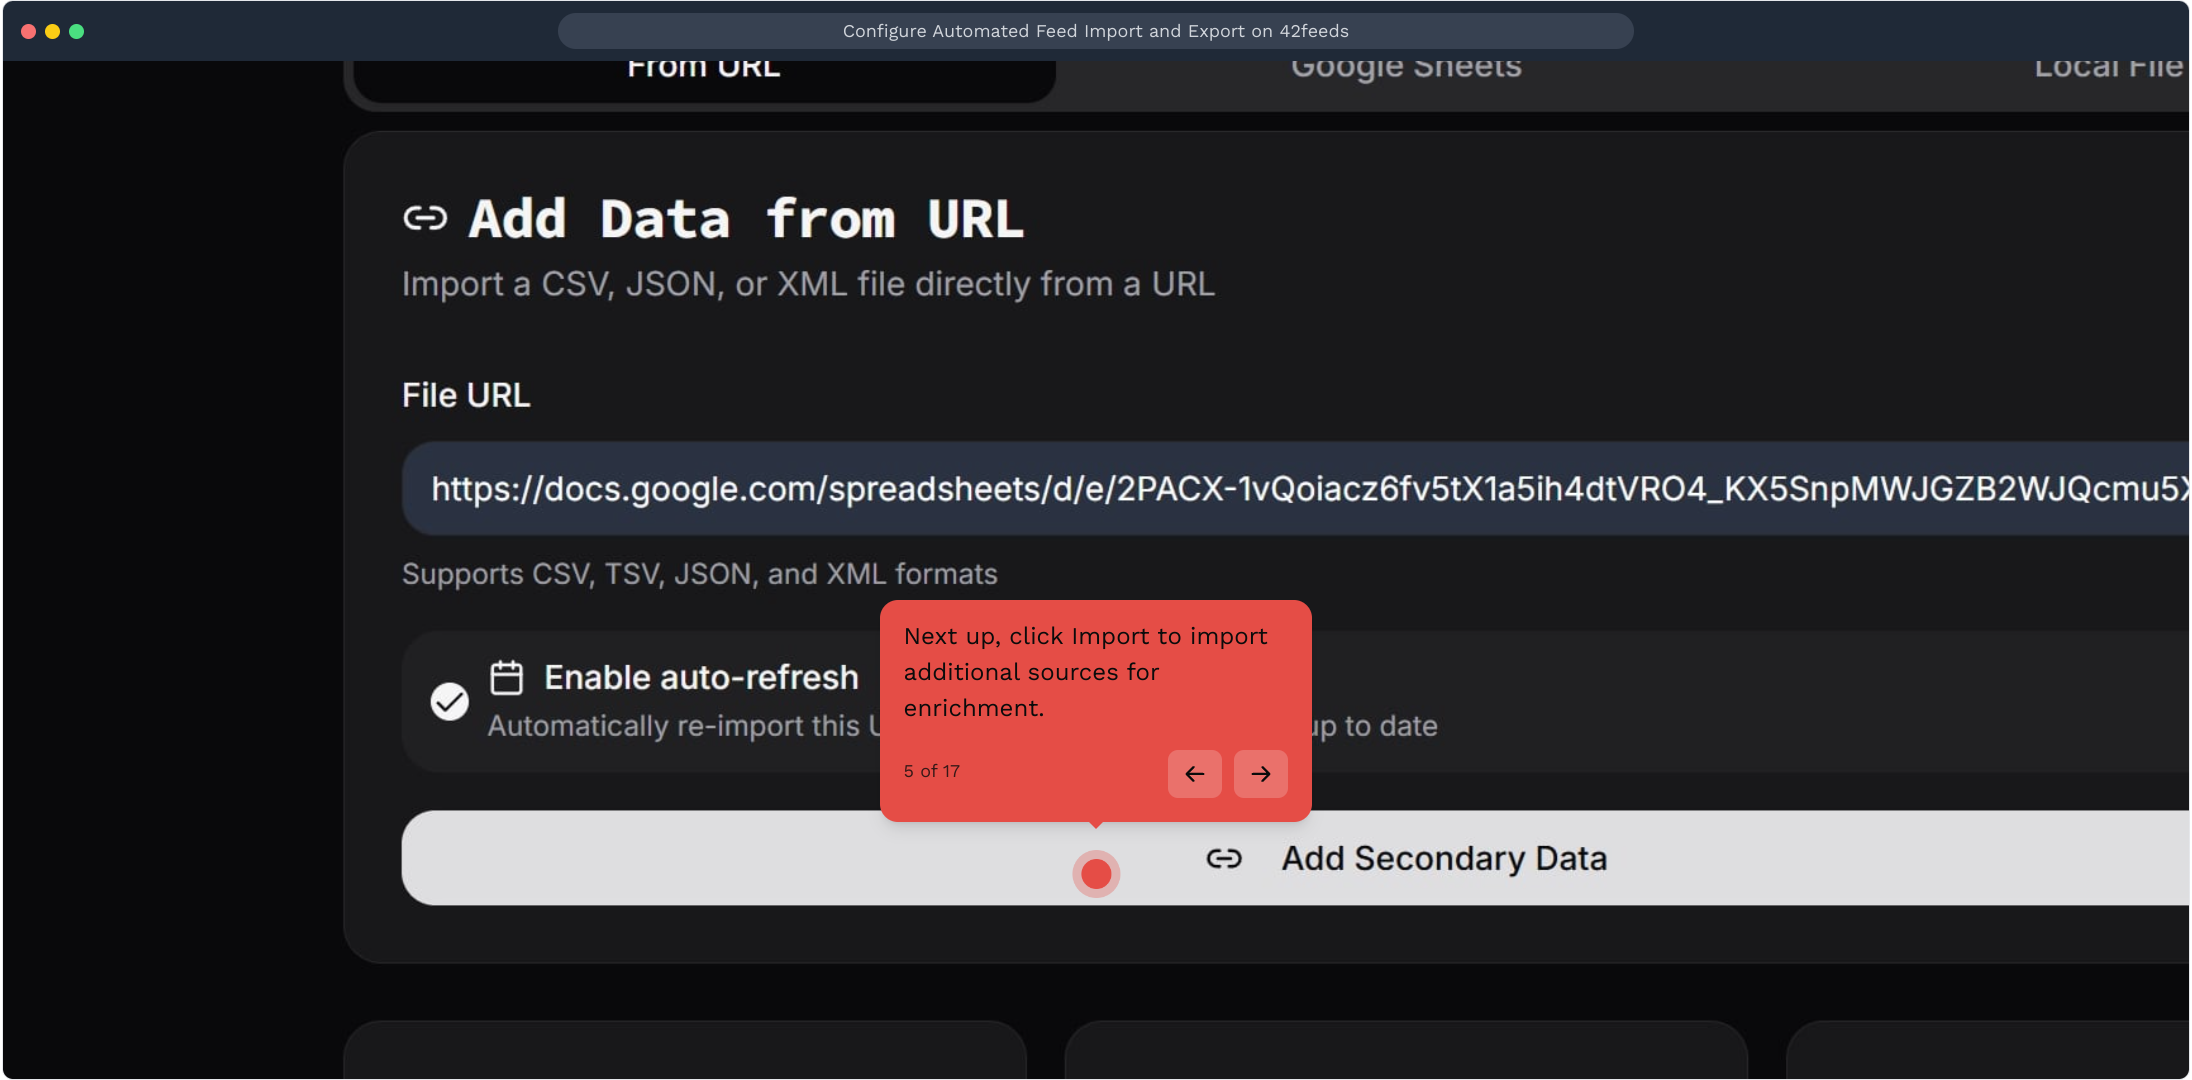Uncheck the Enable auto-refresh checkbox
Viewport: 2192px width, 1080px height.
point(449,701)
